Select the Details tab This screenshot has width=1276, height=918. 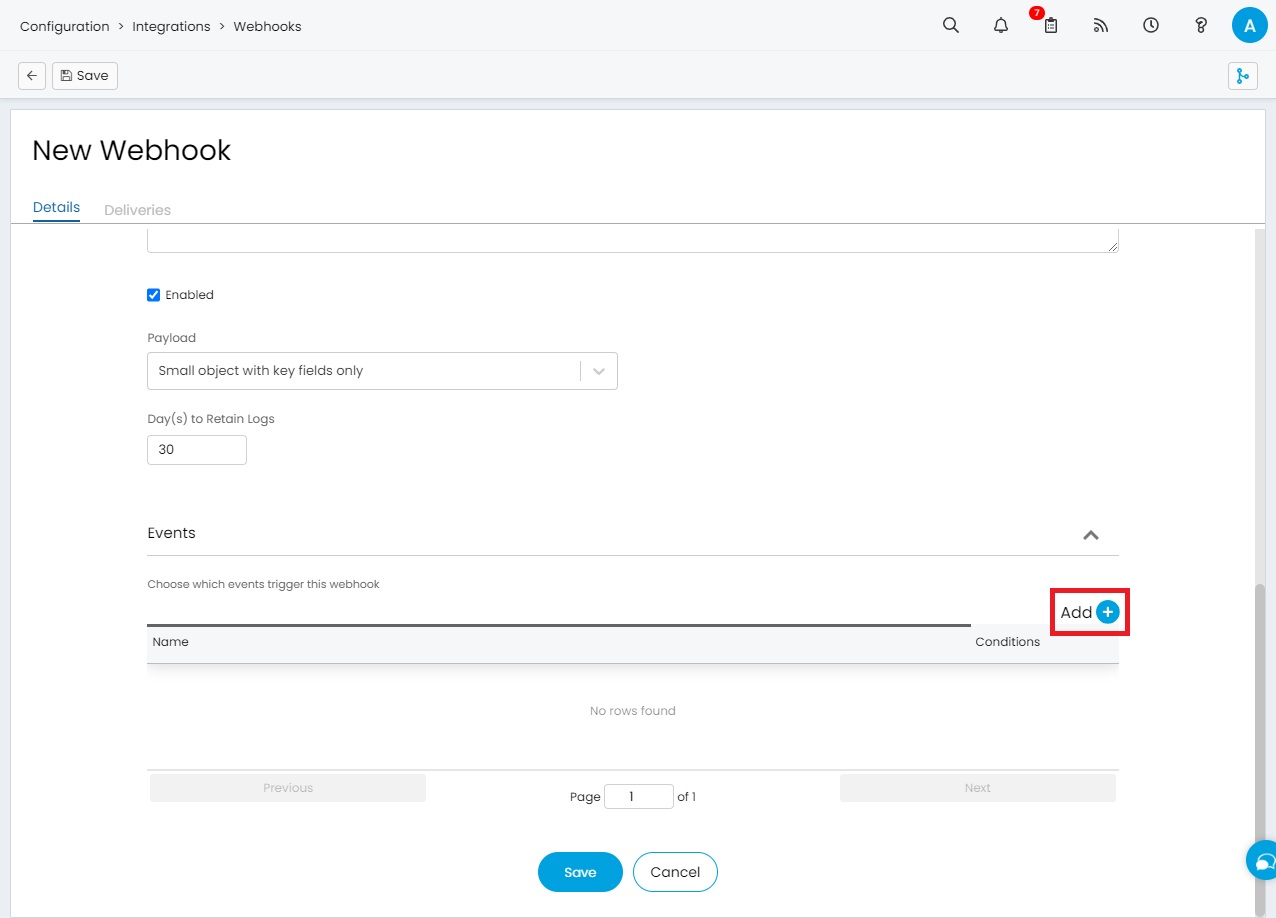pos(56,208)
